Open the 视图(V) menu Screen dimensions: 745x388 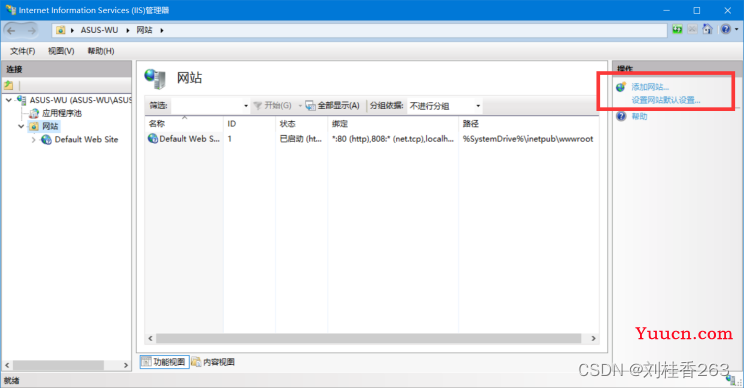tap(61, 51)
